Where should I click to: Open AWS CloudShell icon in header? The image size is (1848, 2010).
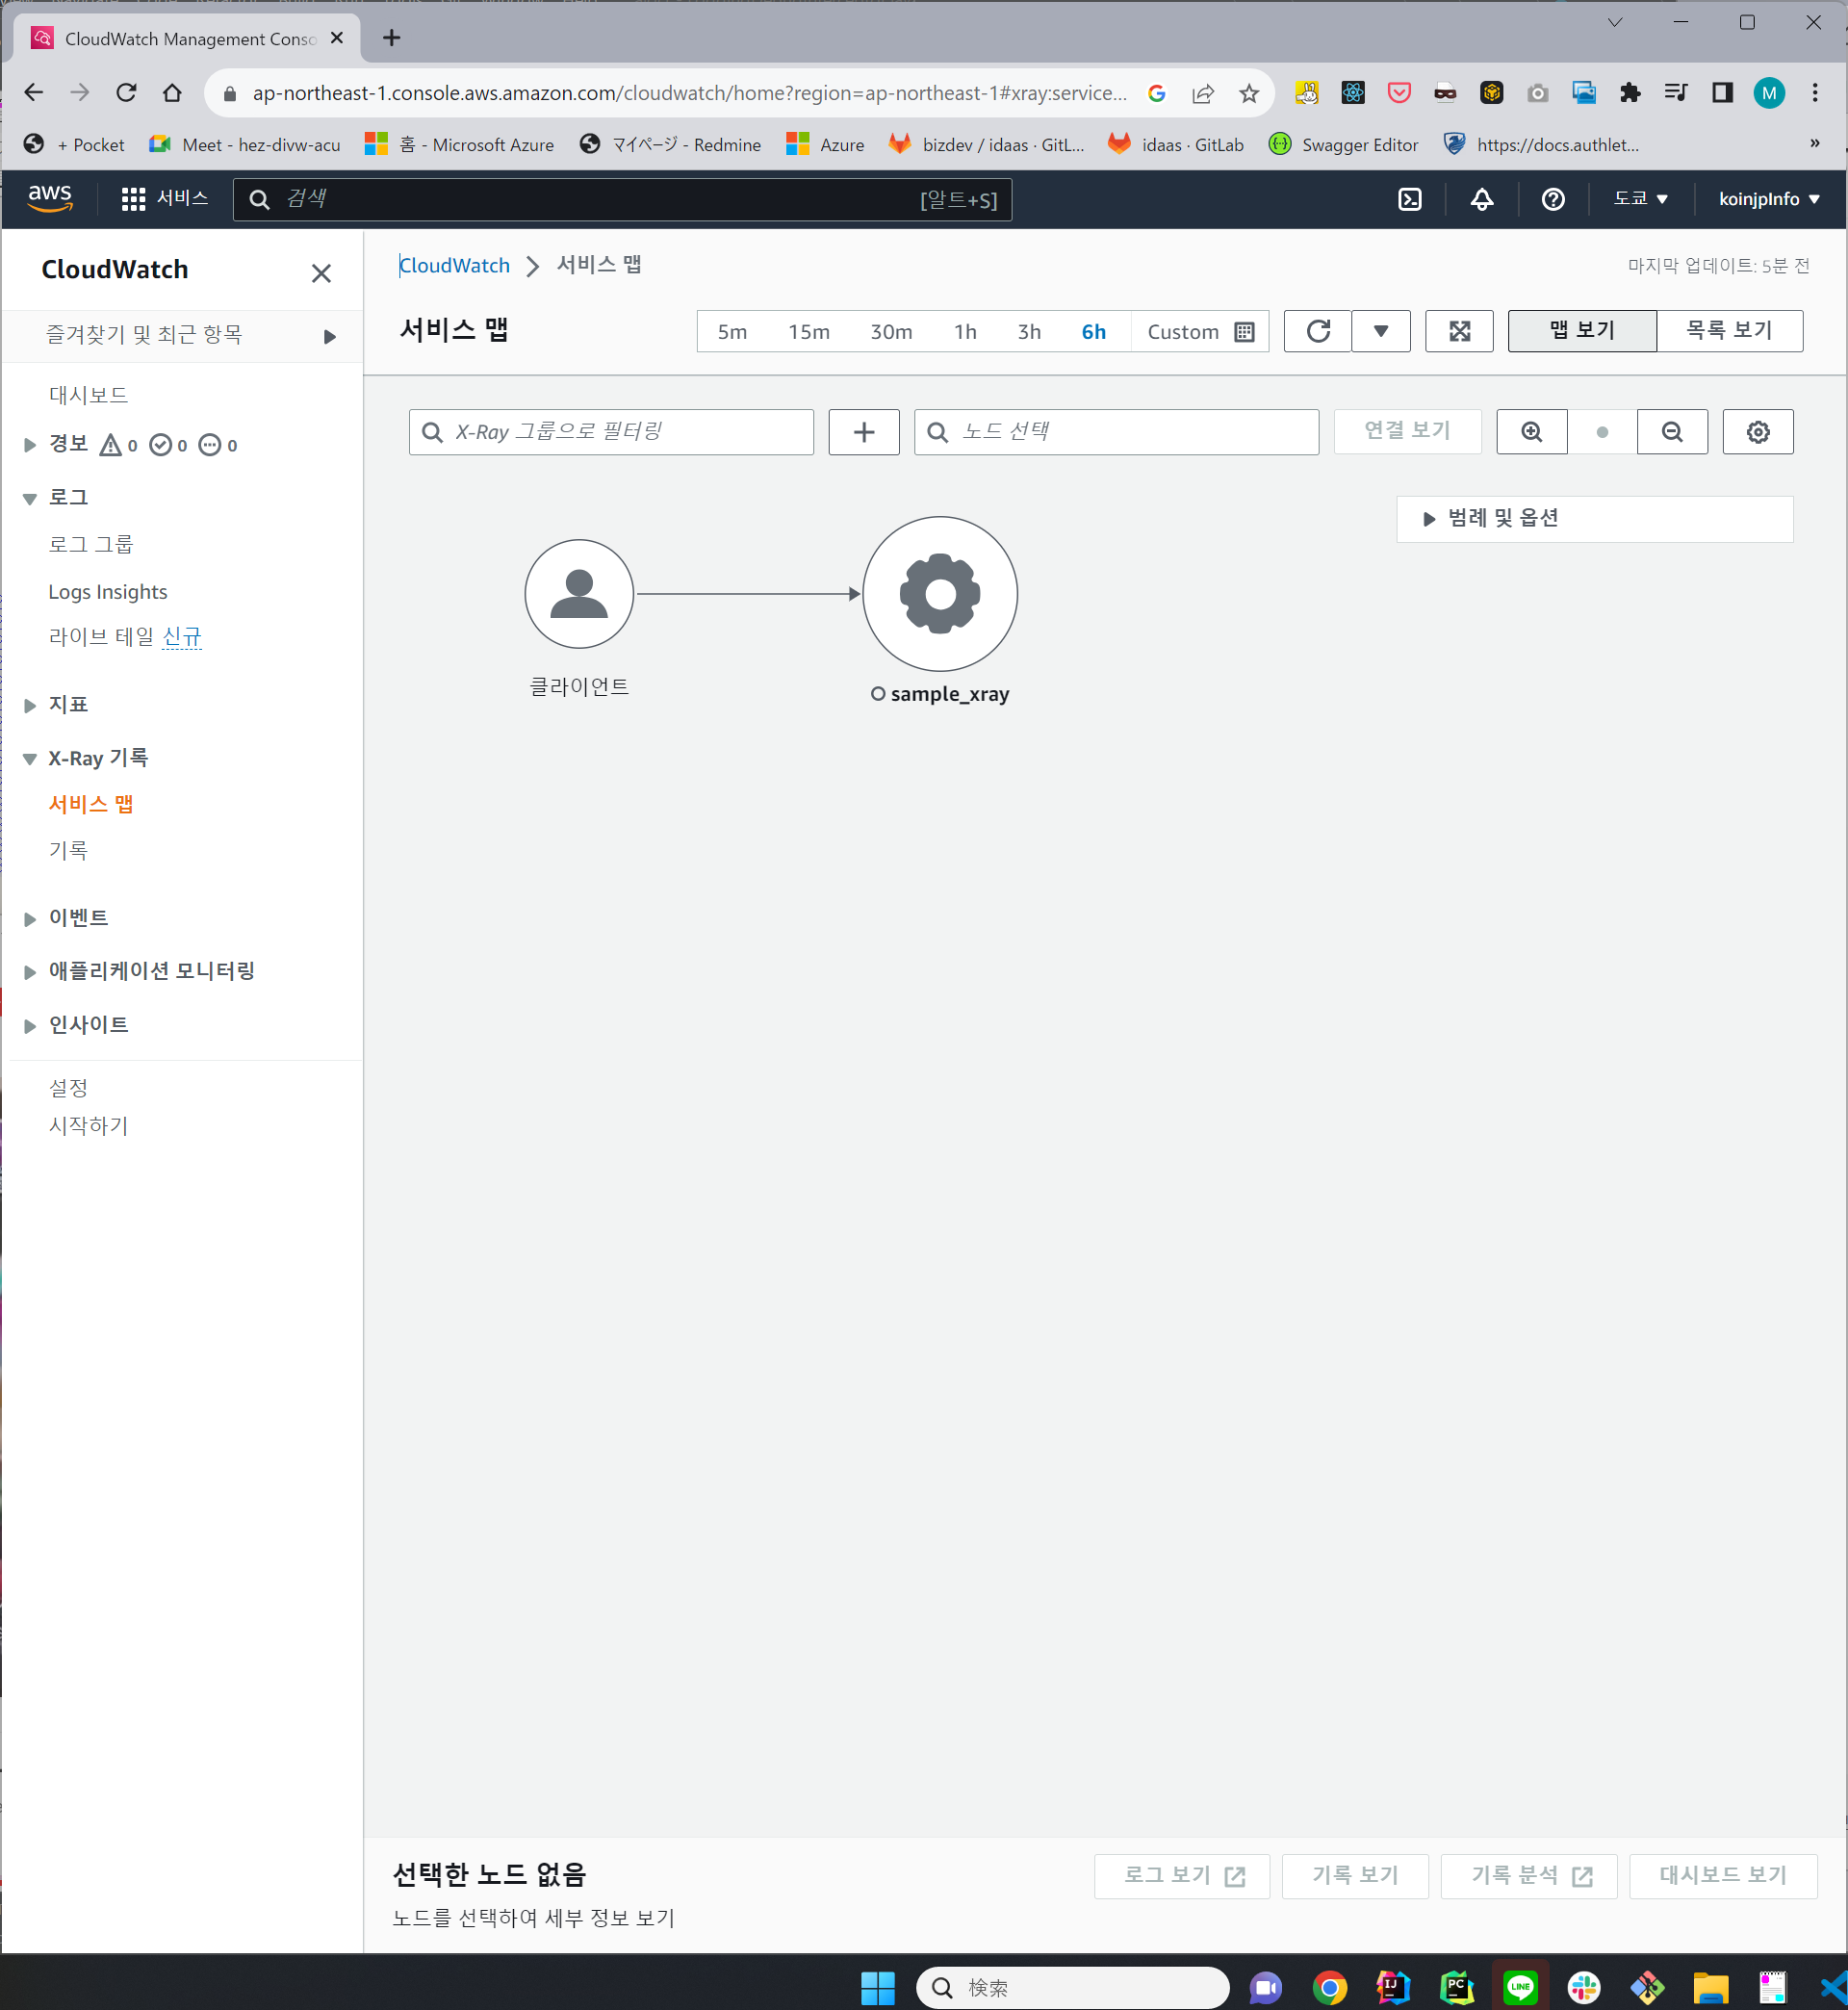[x=1409, y=200]
